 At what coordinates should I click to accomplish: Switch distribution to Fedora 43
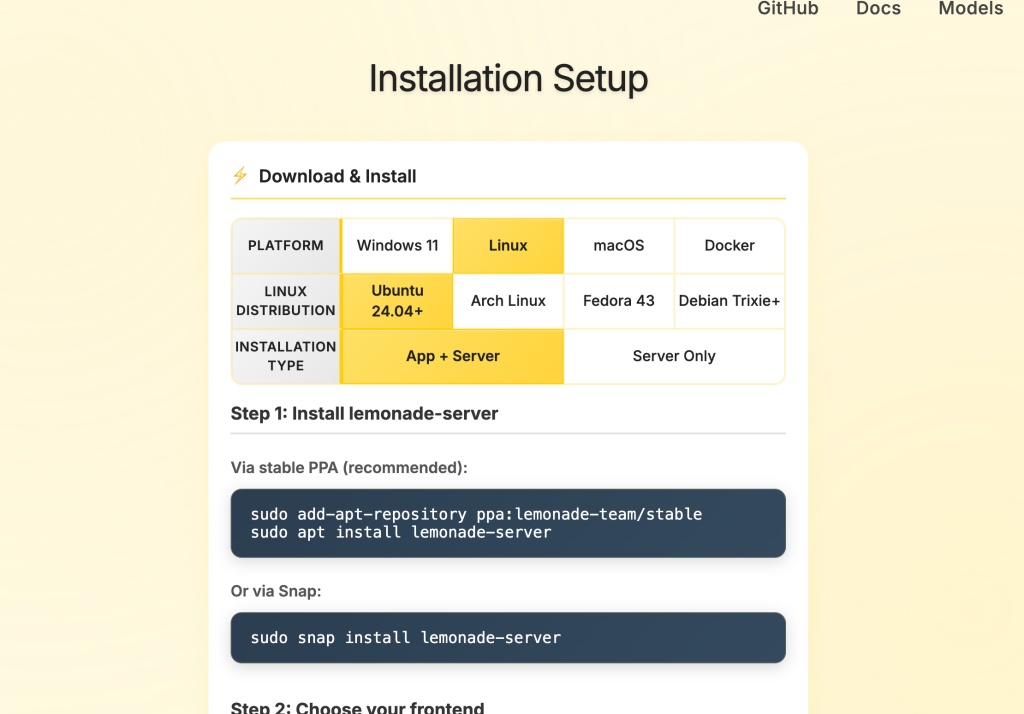click(619, 301)
